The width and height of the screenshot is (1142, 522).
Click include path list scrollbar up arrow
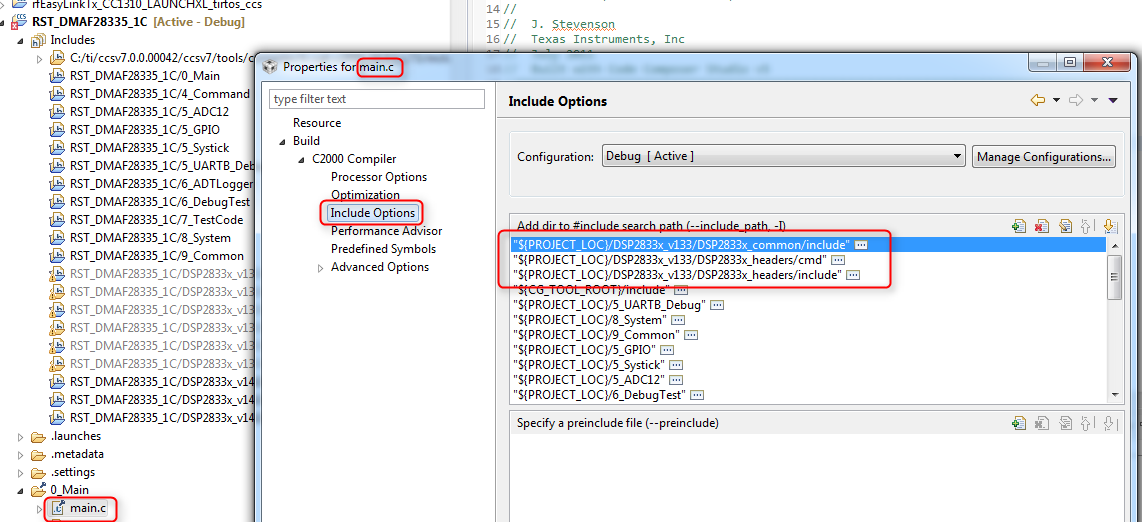(1113, 244)
